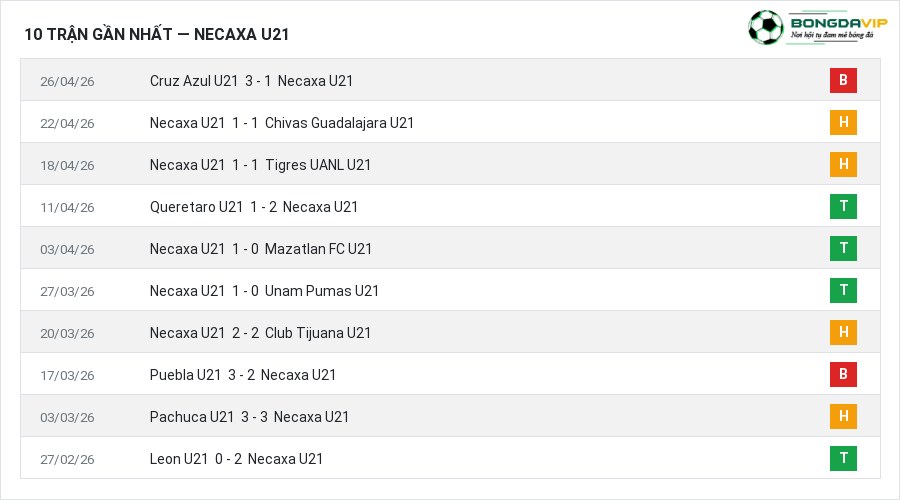900x500 pixels.
Task: Click the green T badge for Mazatlan FC match
Action: click(x=843, y=248)
